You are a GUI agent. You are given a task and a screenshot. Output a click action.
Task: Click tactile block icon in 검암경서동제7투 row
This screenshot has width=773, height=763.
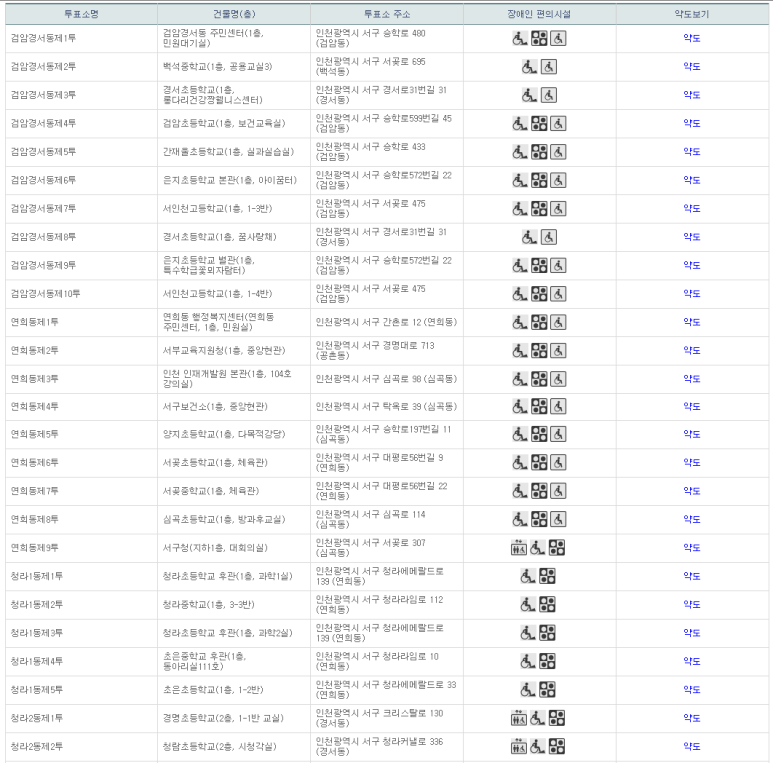[539, 208]
